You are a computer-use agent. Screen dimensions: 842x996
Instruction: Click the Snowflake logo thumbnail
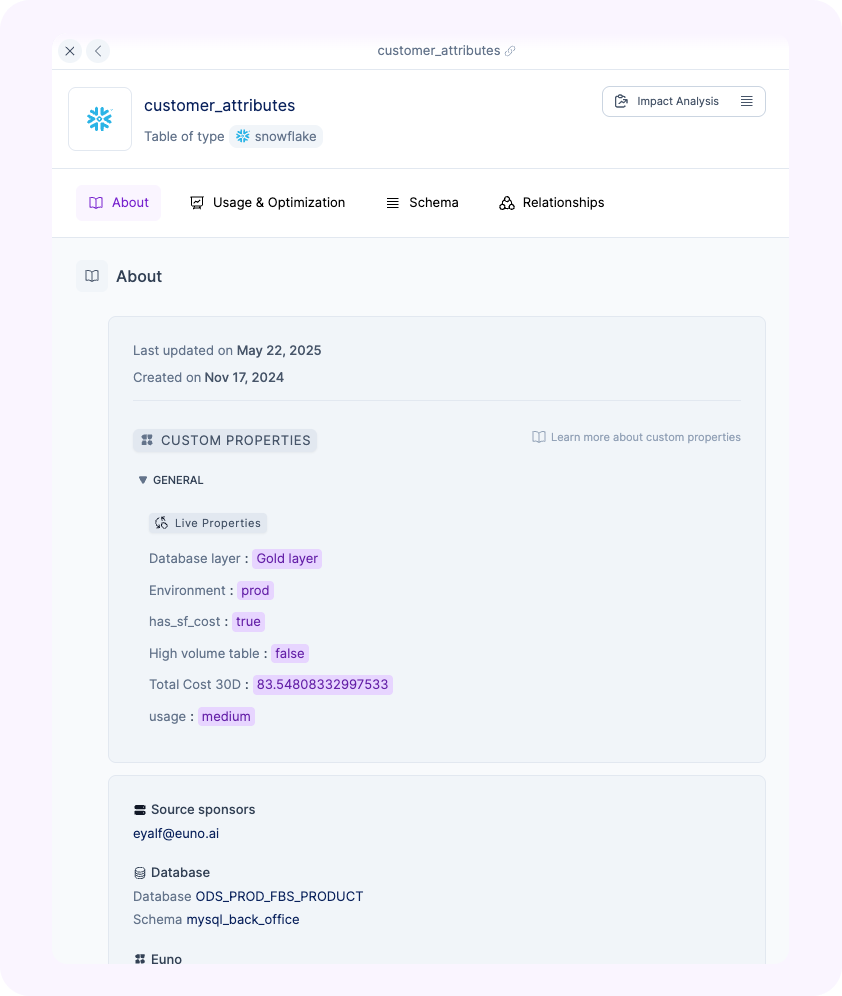[x=100, y=119]
